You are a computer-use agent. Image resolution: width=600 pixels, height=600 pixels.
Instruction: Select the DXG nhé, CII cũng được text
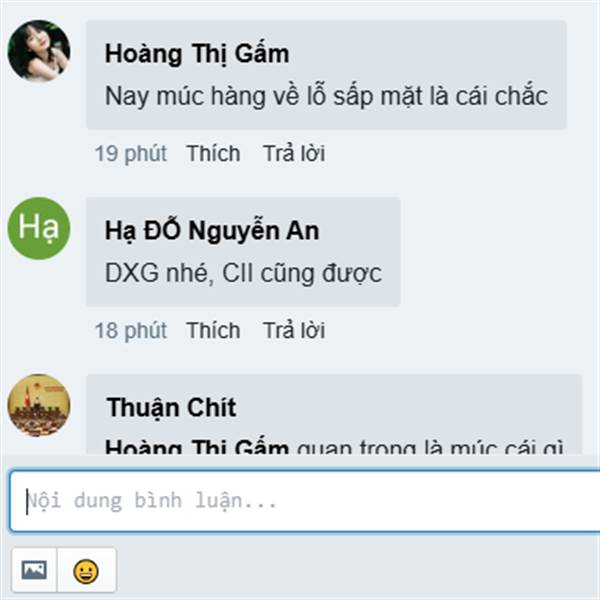coord(243,274)
